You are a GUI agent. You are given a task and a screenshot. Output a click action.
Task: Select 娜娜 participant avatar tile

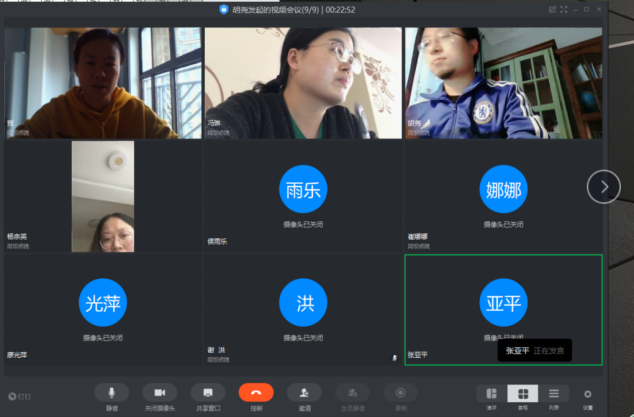pyautogui.click(x=503, y=189)
